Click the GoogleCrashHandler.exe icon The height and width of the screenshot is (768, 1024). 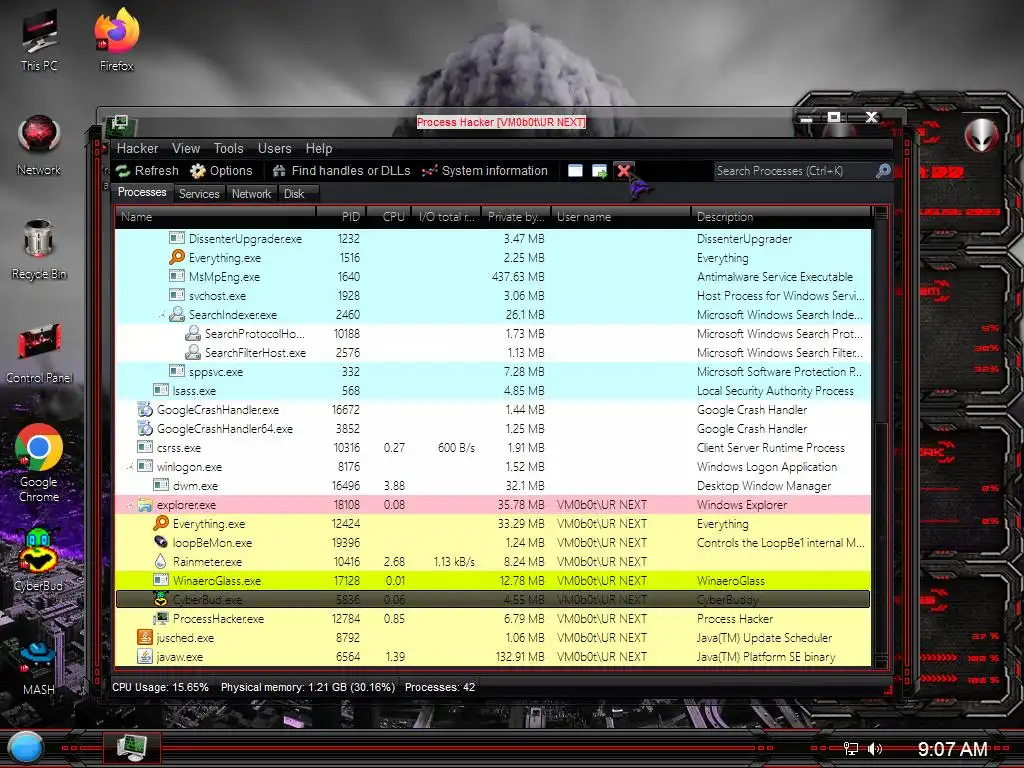pos(145,409)
